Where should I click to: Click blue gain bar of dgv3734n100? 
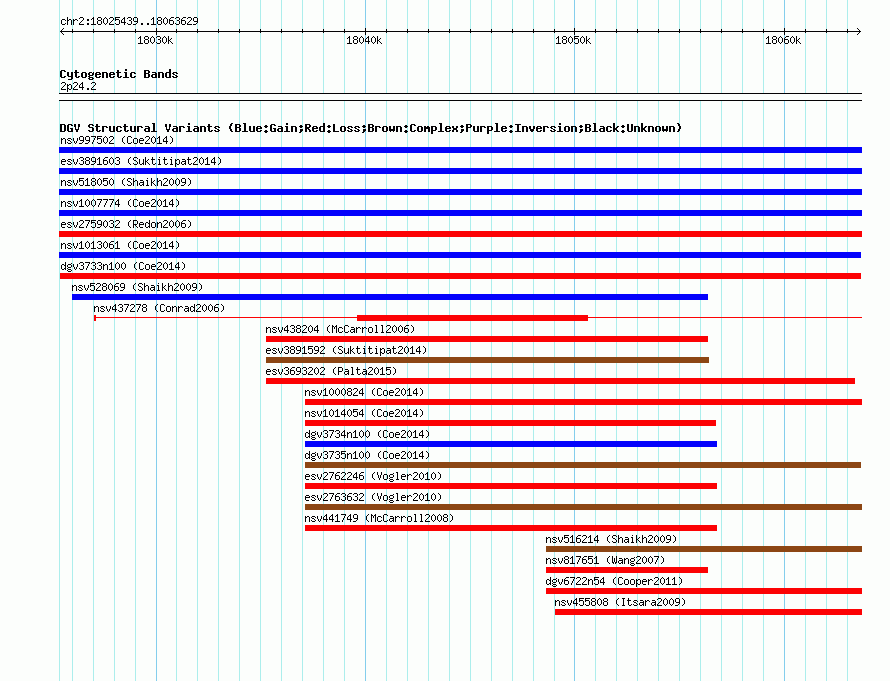[x=511, y=444]
